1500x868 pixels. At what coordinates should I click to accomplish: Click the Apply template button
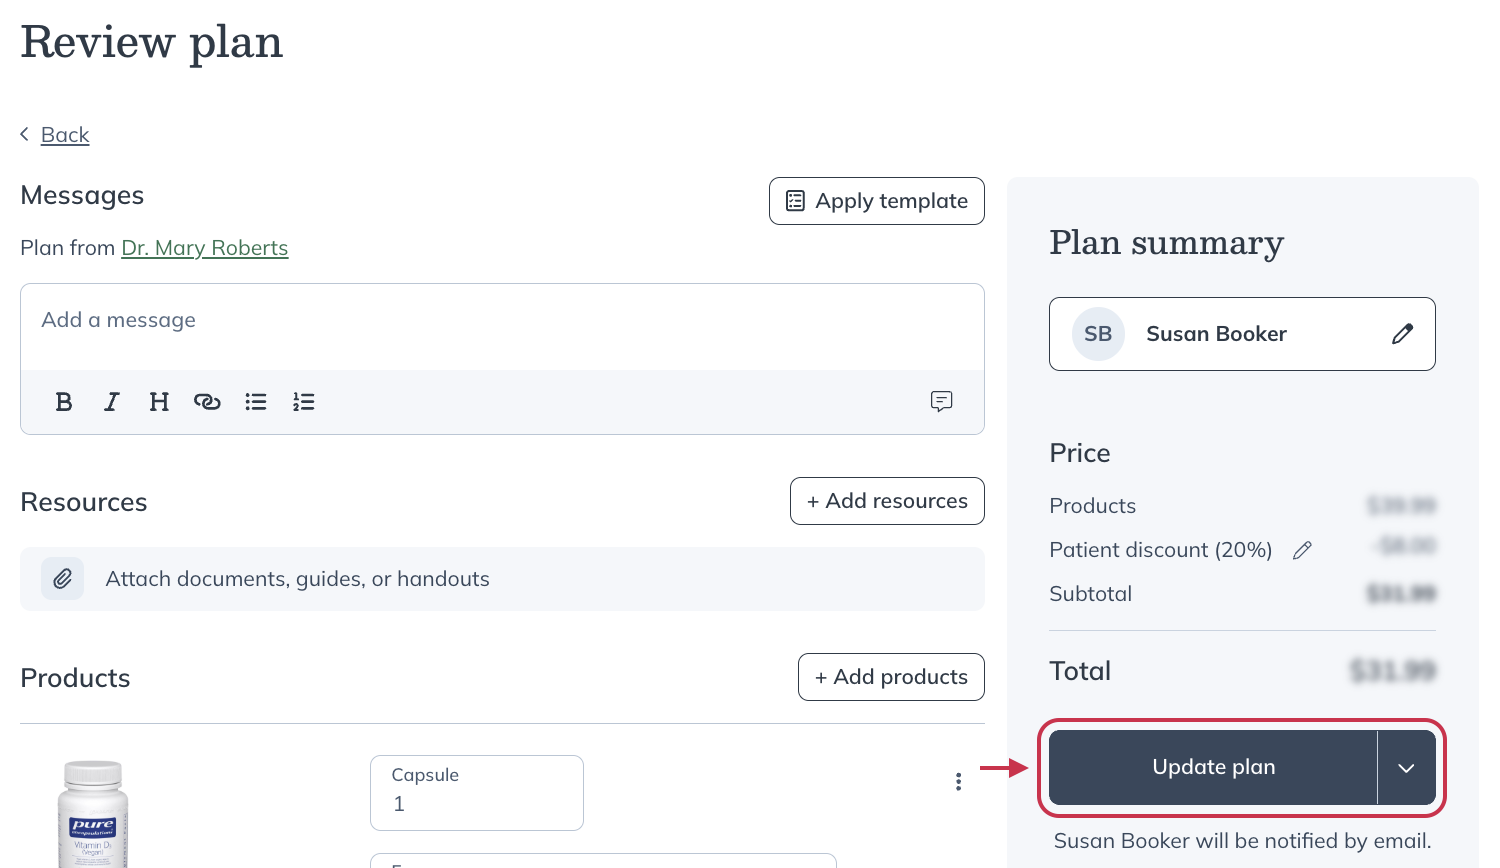click(x=876, y=200)
